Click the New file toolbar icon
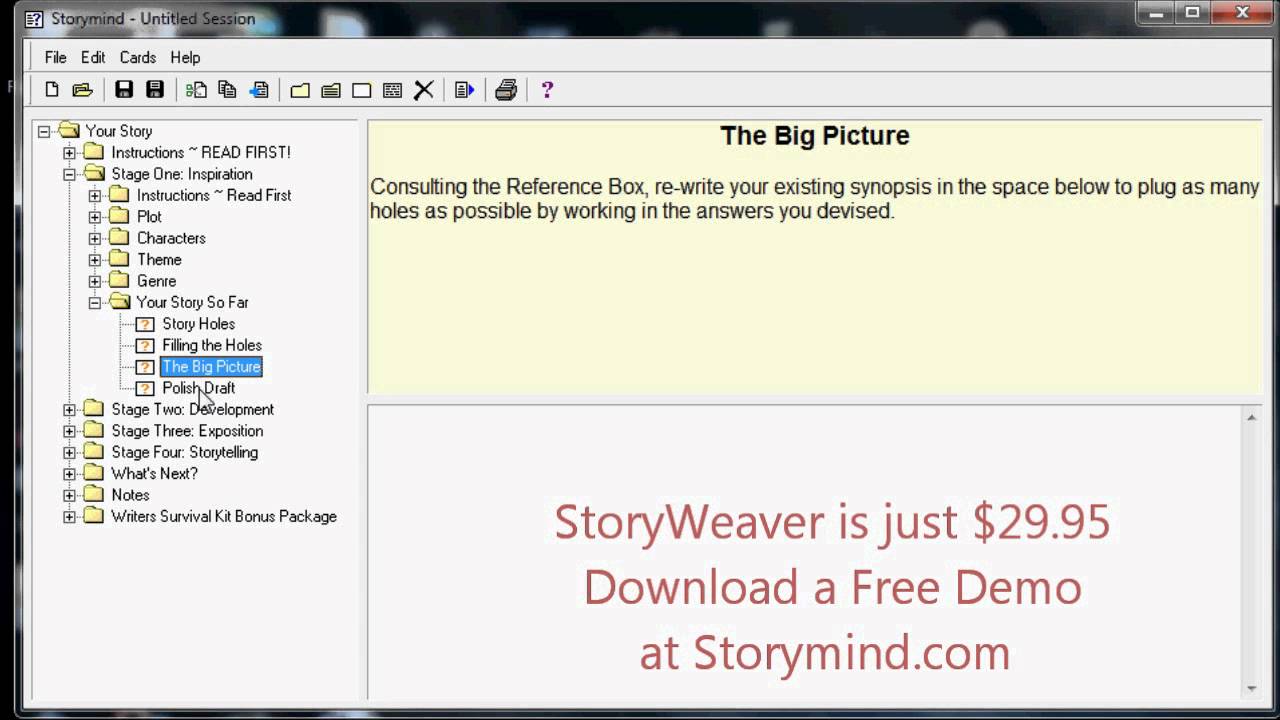Viewport: 1280px width, 720px height. coord(52,90)
